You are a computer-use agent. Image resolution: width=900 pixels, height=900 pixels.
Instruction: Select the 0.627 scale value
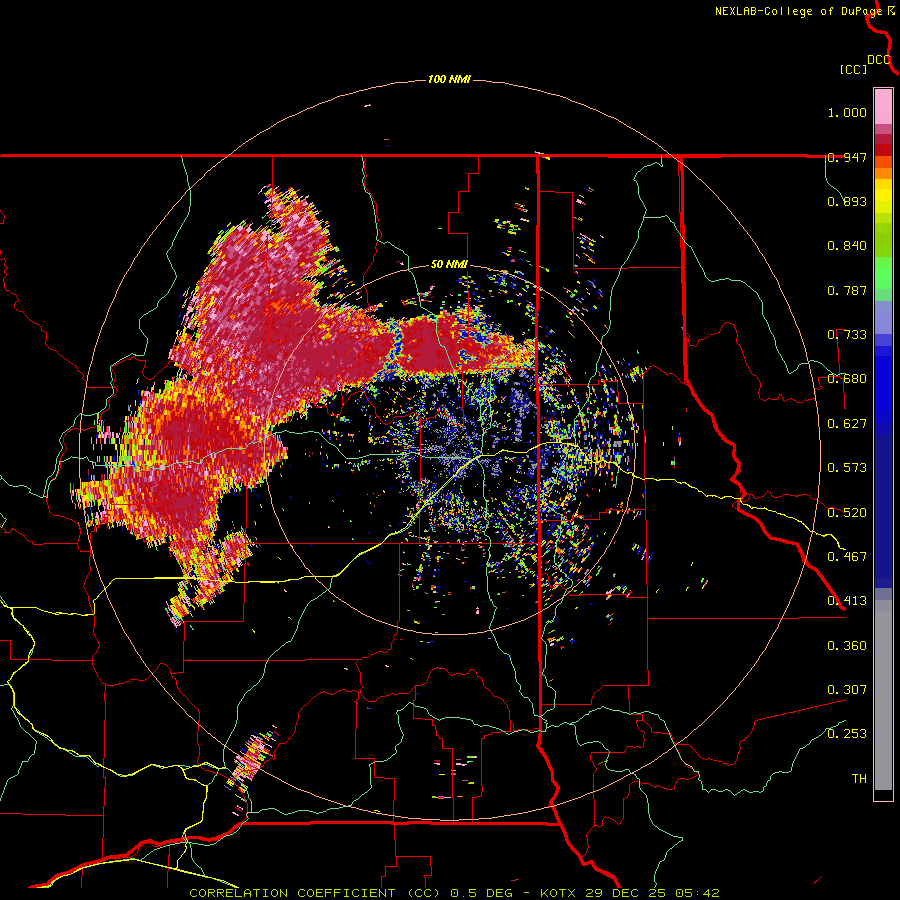click(x=847, y=424)
